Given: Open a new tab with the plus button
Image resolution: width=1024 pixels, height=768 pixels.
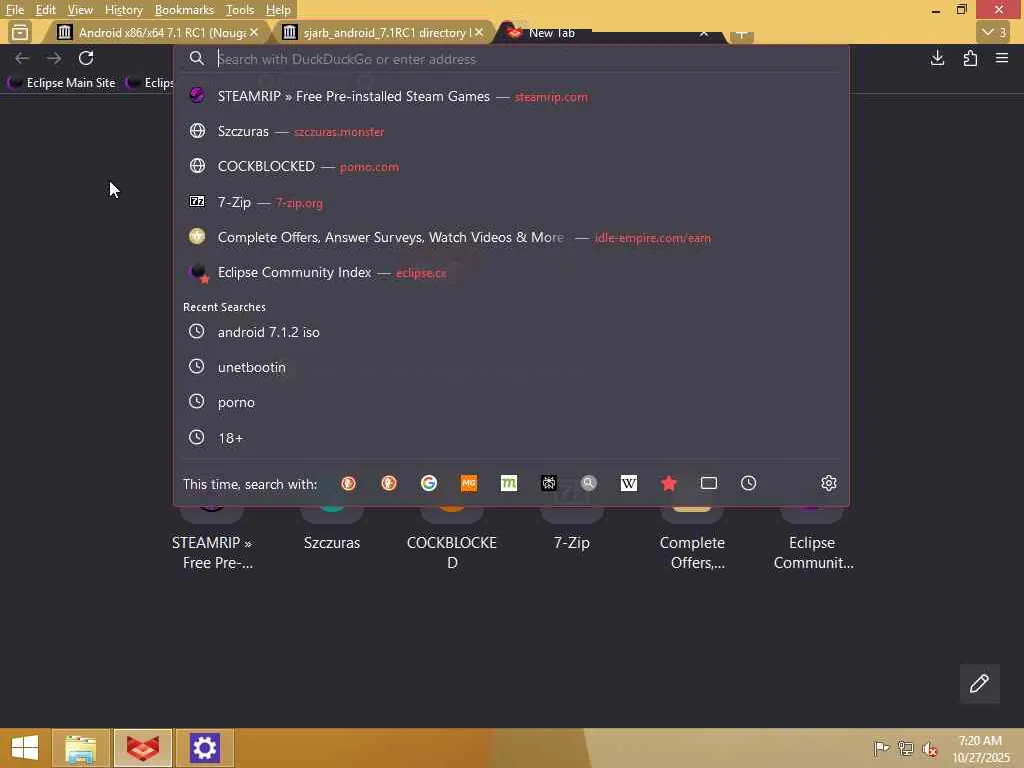Looking at the screenshot, I should point(741,33).
